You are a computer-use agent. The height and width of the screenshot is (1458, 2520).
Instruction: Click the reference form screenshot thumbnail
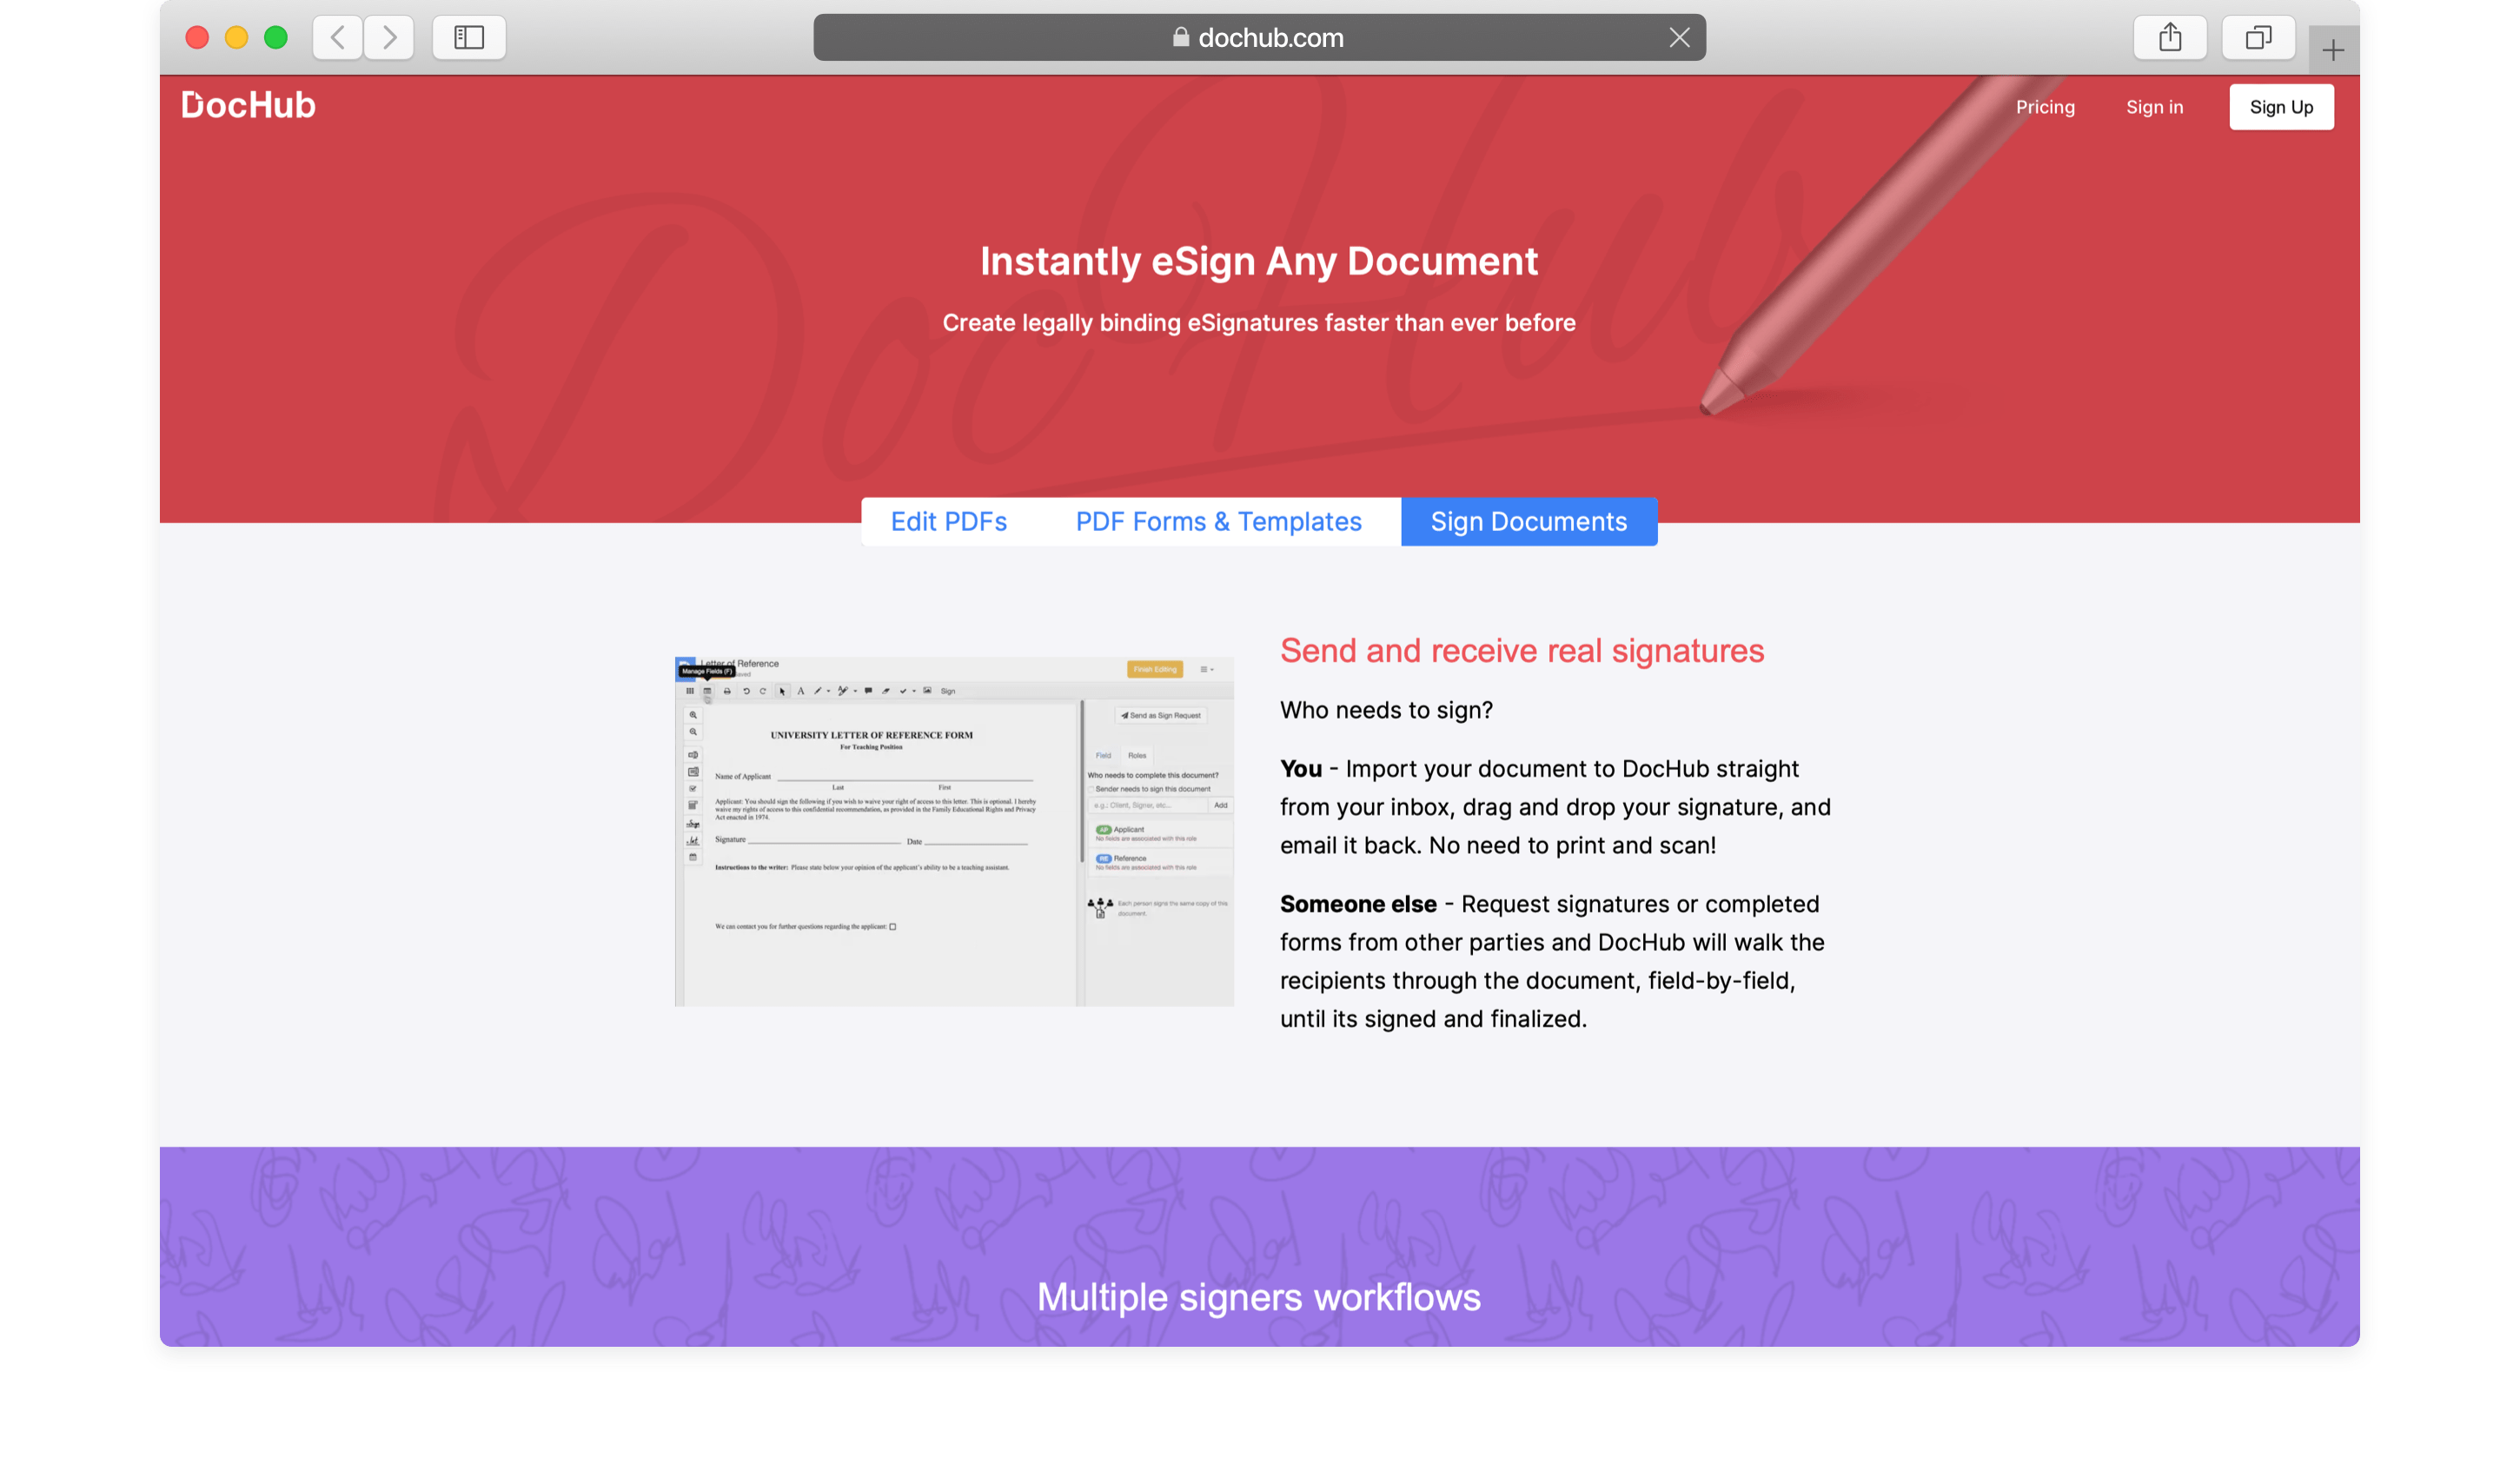coord(953,831)
